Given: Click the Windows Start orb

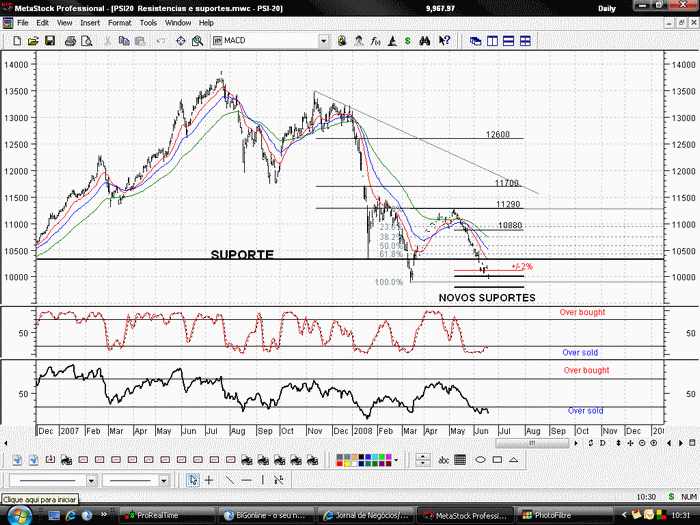Looking at the screenshot, I should [x=19, y=515].
